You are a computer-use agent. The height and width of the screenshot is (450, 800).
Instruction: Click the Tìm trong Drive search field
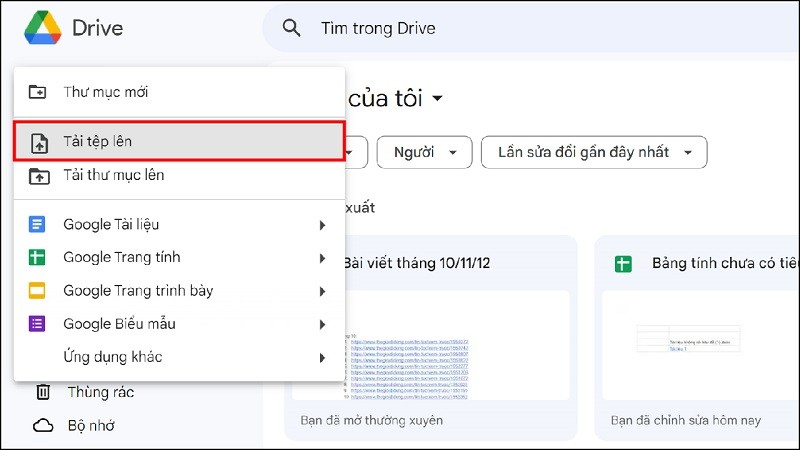pyautogui.click(x=531, y=28)
